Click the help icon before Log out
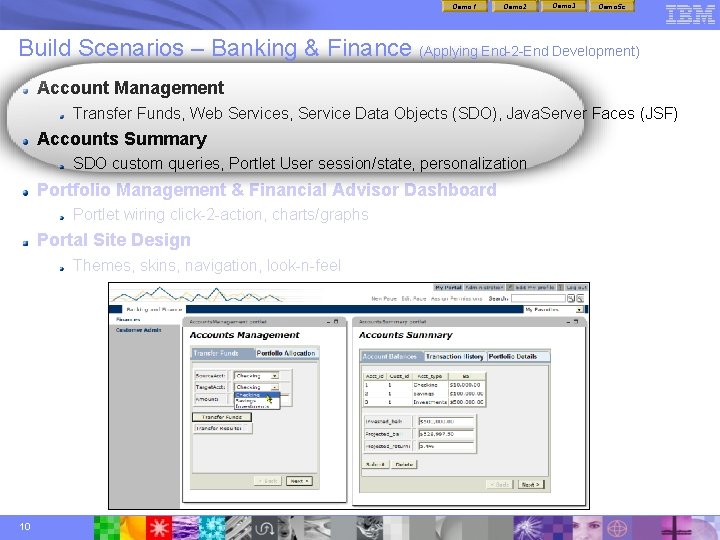720x540 pixels. pos(560,287)
